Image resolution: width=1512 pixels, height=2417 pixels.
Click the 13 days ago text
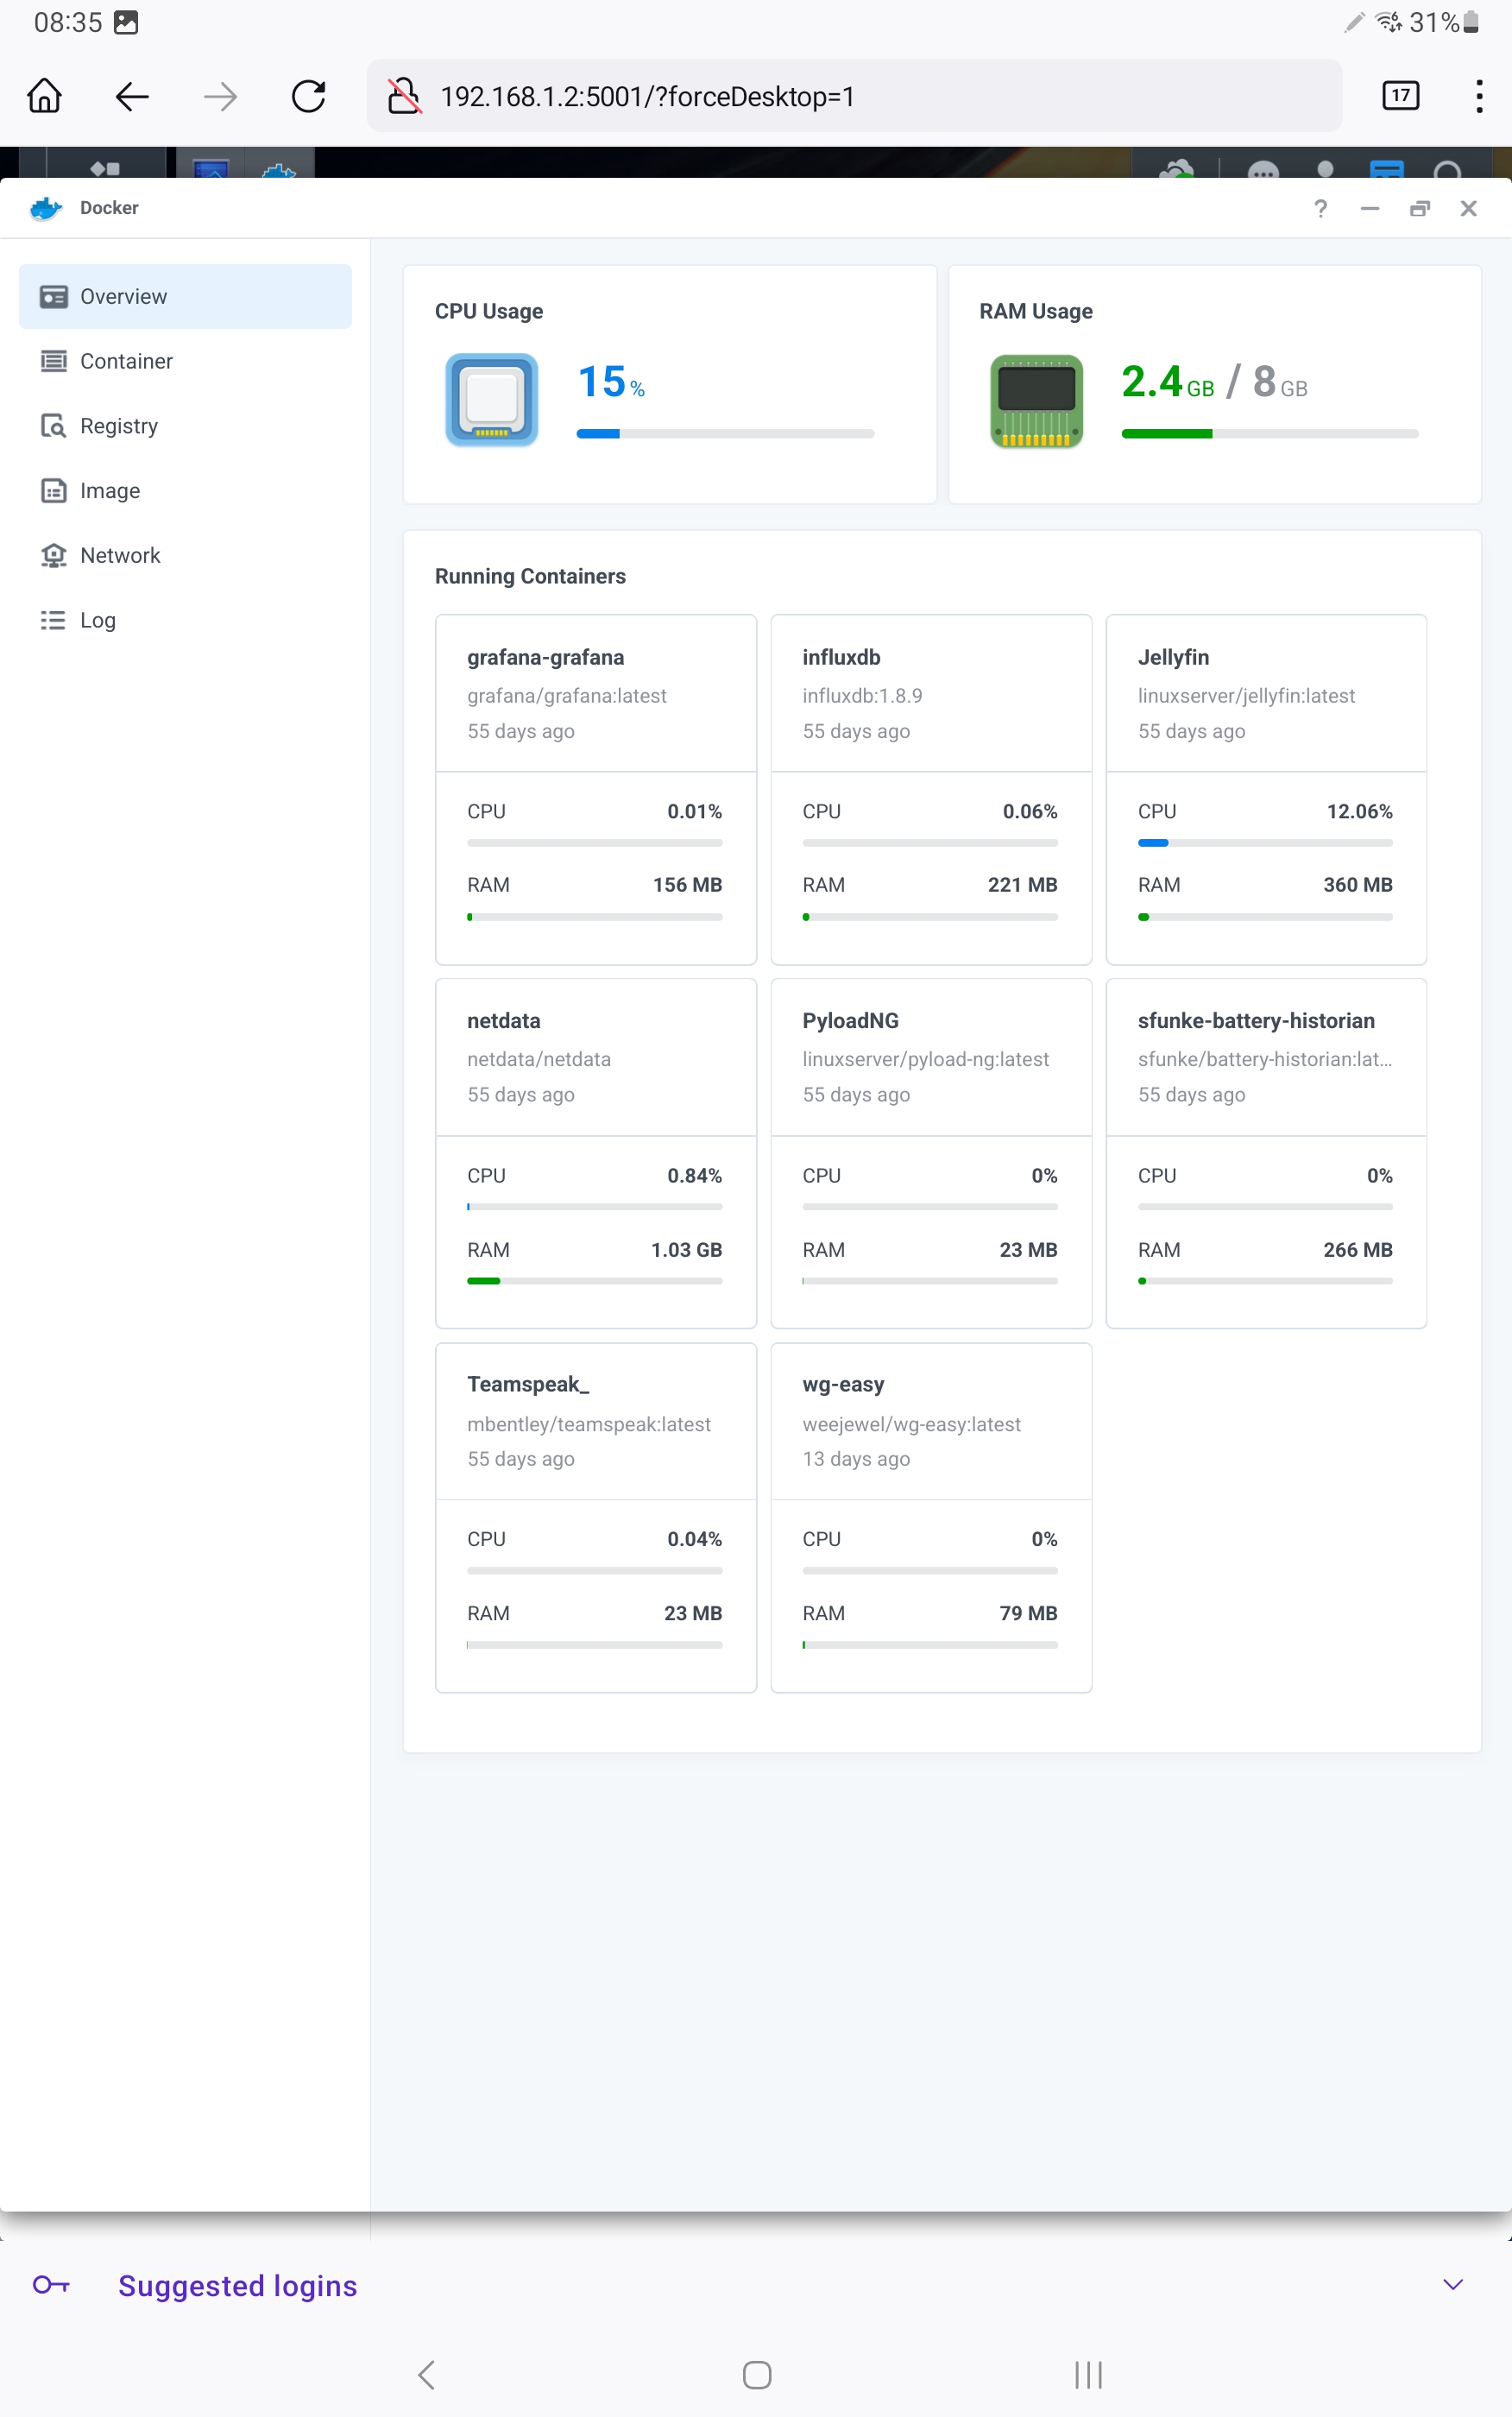click(x=856, y=1459)
